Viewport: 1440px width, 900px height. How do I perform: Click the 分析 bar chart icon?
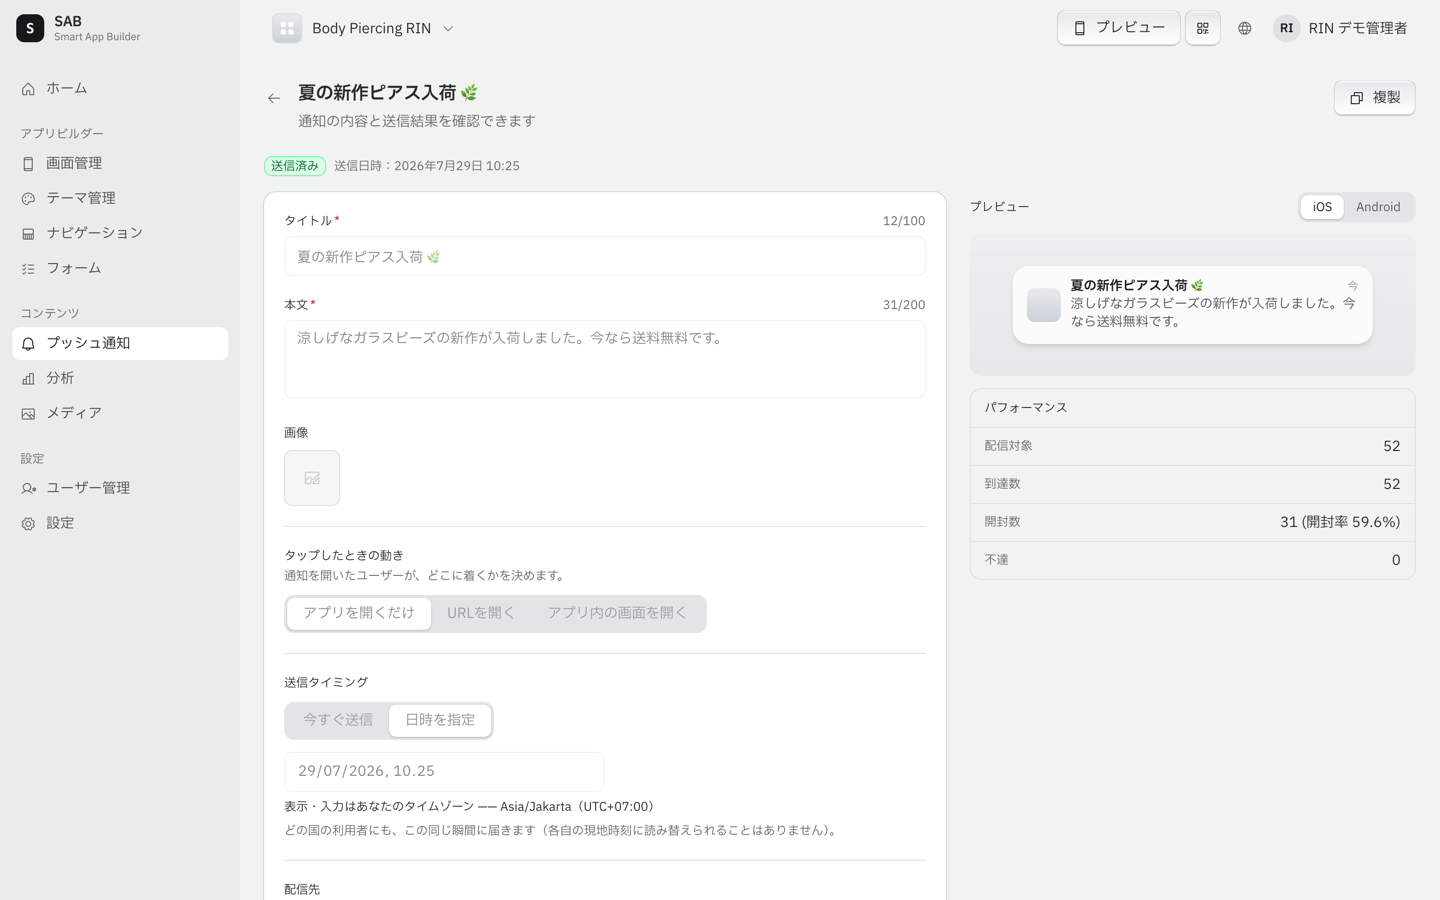pos(28,379)
